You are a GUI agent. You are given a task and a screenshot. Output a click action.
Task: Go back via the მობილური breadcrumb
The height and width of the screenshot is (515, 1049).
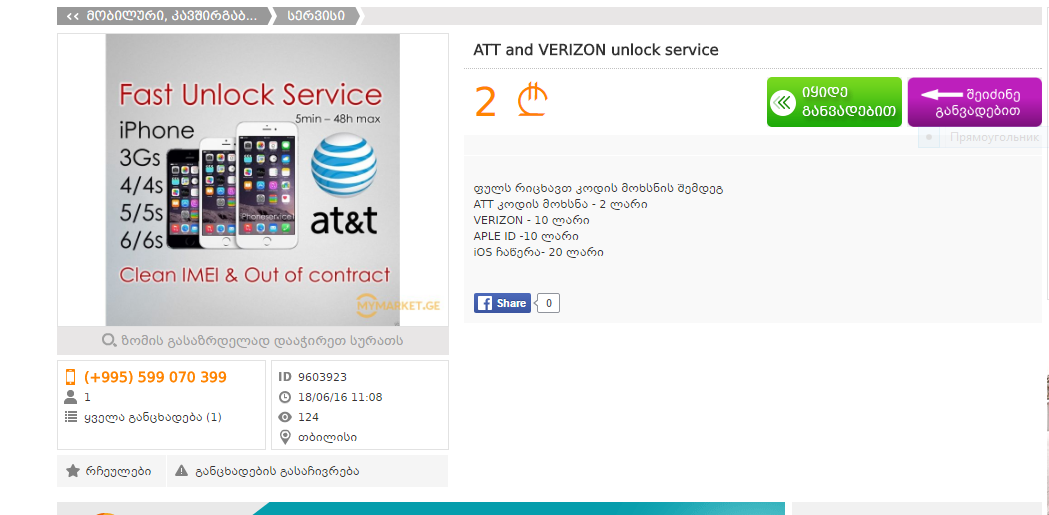[x=163, y=16]
